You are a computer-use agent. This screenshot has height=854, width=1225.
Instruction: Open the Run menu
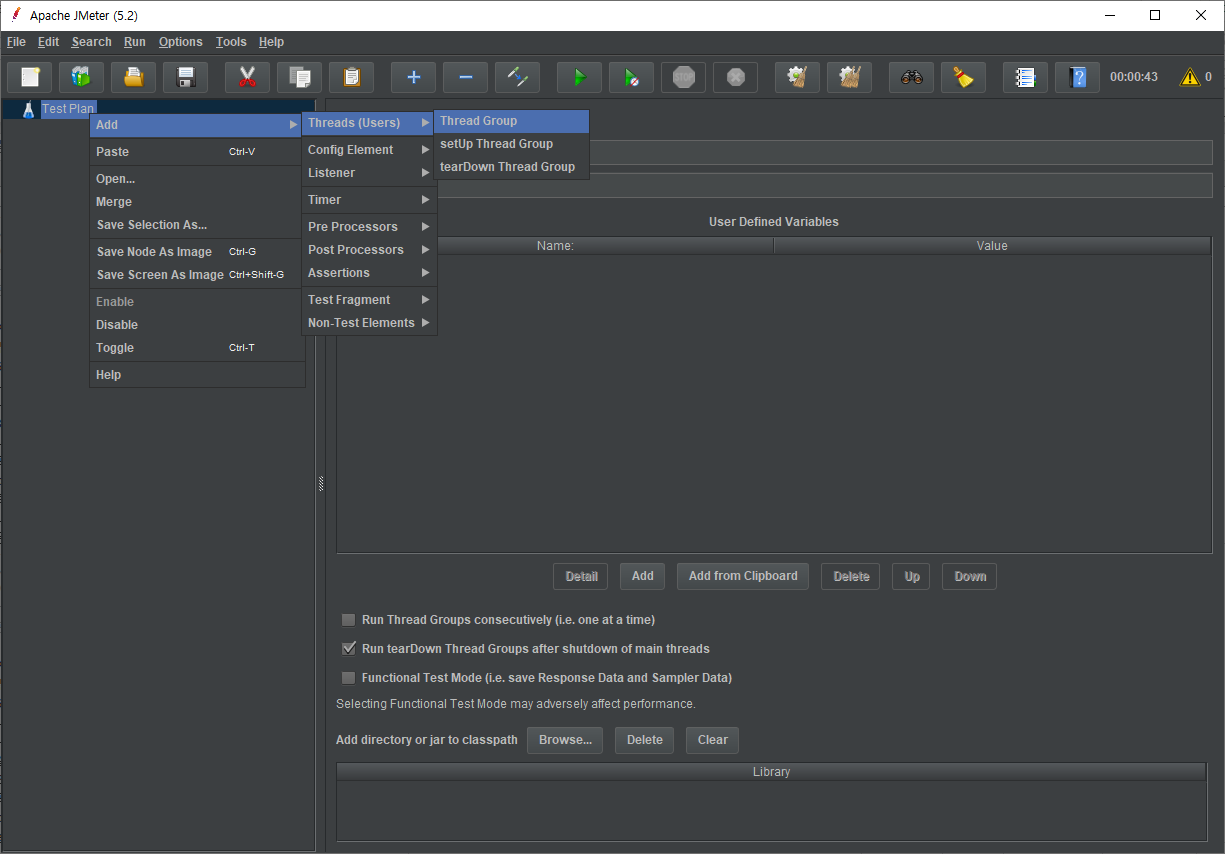click(135, 42)
